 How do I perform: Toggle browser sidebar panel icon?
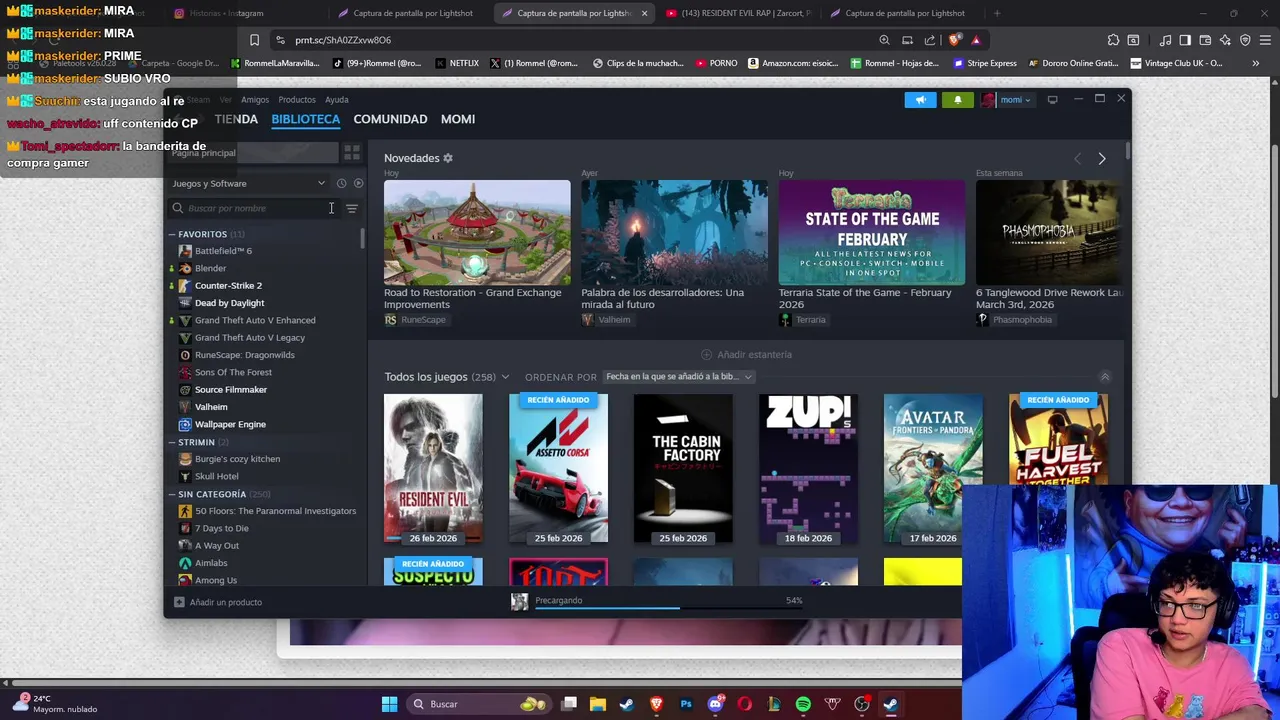tap(1185, 40)
